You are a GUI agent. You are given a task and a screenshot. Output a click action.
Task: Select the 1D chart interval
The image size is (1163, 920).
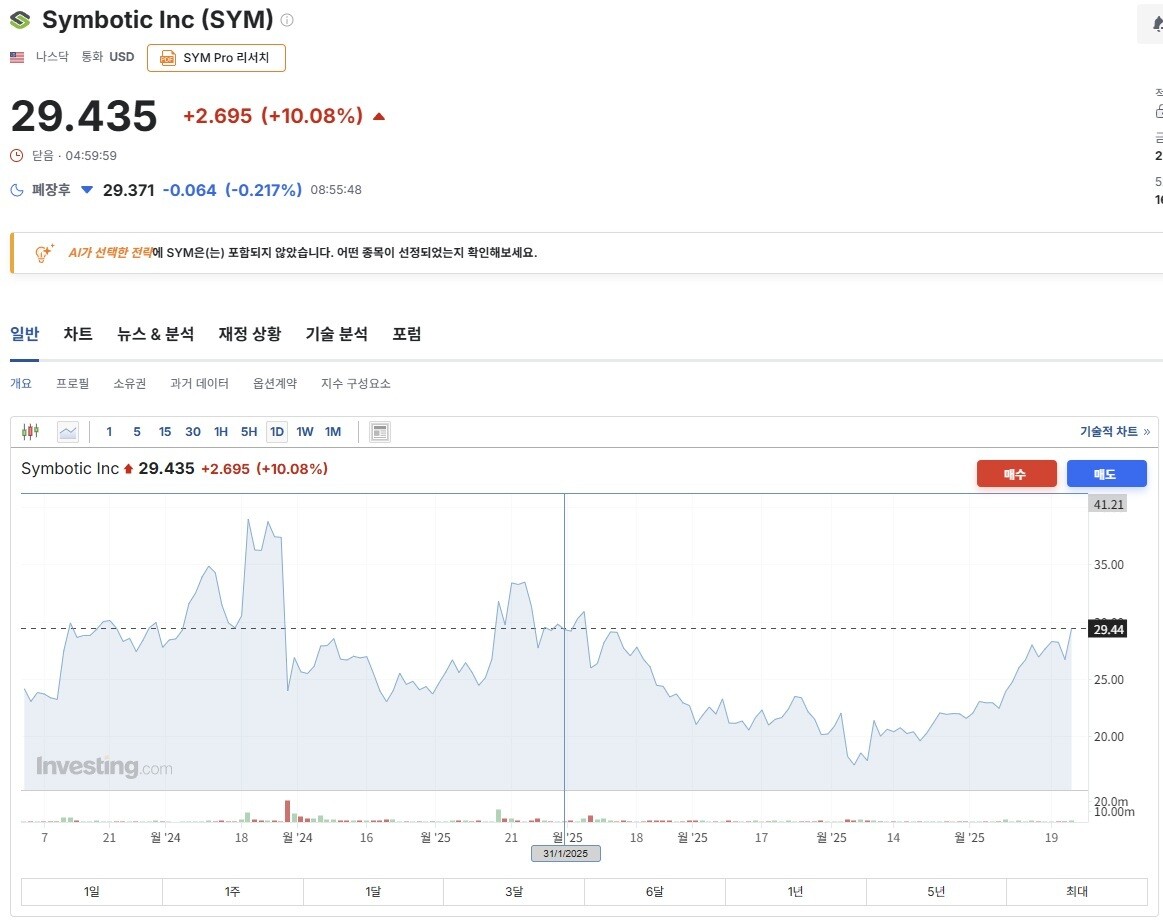(x=277, y=432)
